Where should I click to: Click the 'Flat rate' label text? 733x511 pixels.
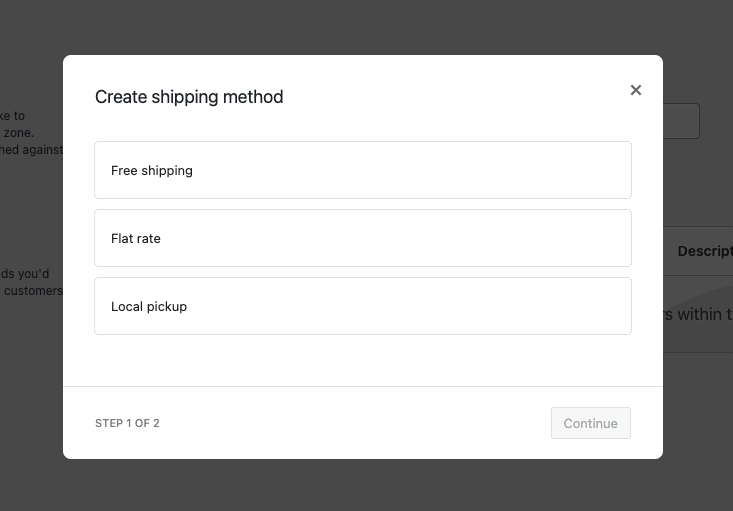click(x=136, y=239)
